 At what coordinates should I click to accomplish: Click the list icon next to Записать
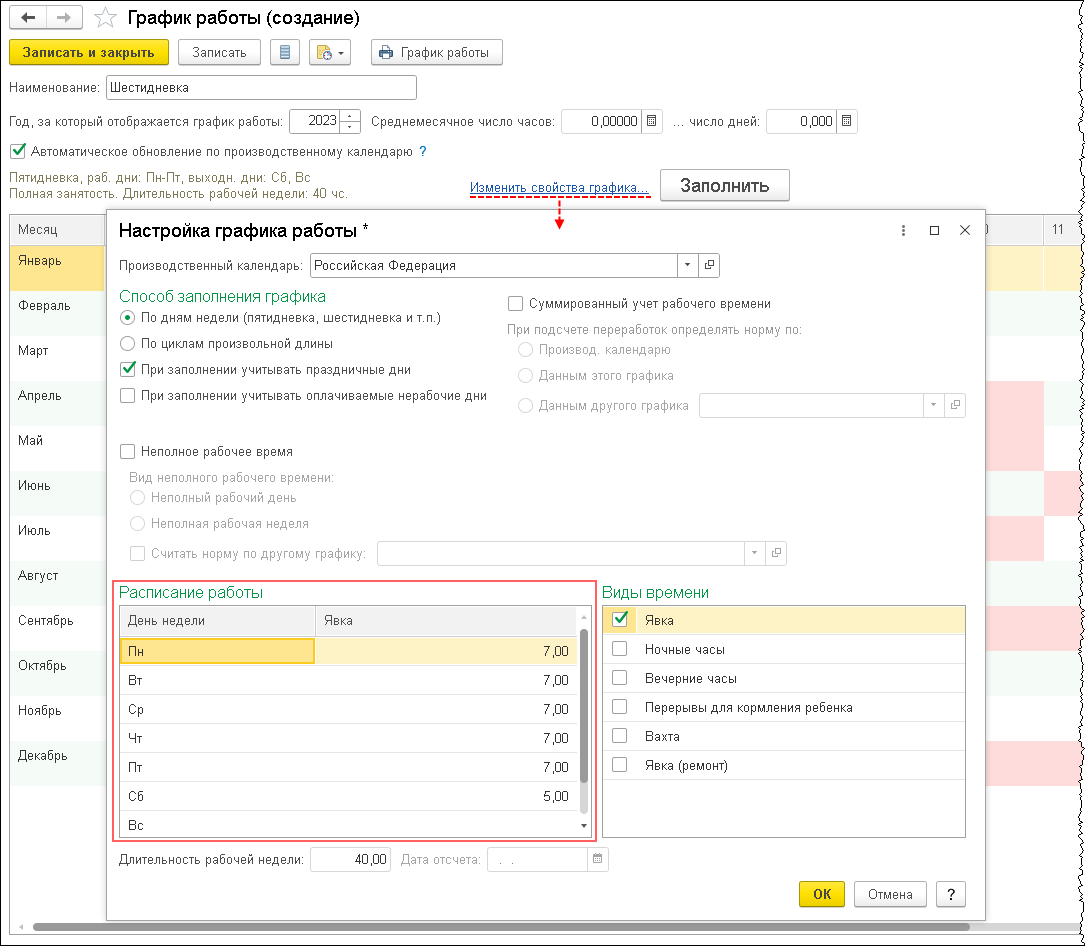pos(284,53)
